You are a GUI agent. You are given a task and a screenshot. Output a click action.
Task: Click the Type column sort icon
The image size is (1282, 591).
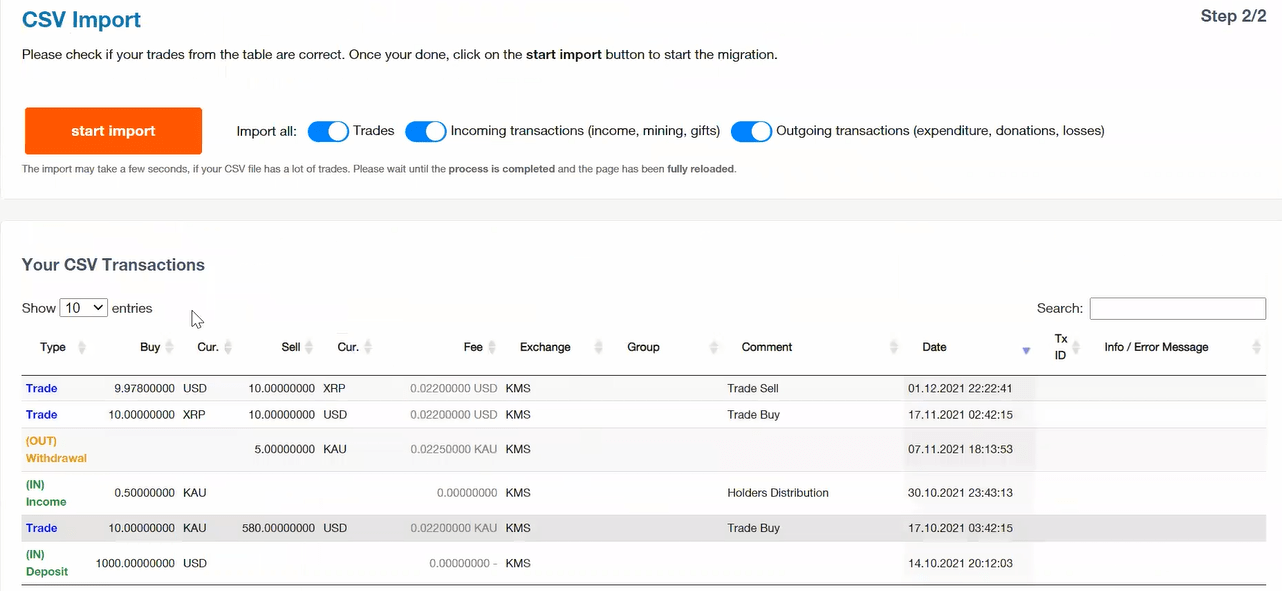pyautogui.click(x=82, y=348)
